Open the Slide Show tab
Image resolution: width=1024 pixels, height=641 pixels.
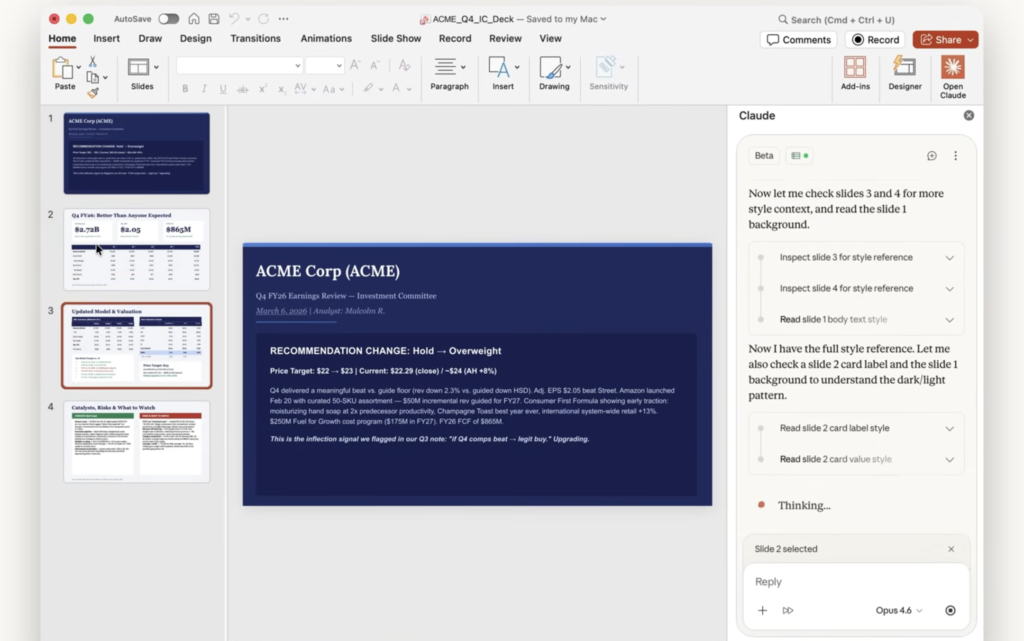[x=396, y=39]
